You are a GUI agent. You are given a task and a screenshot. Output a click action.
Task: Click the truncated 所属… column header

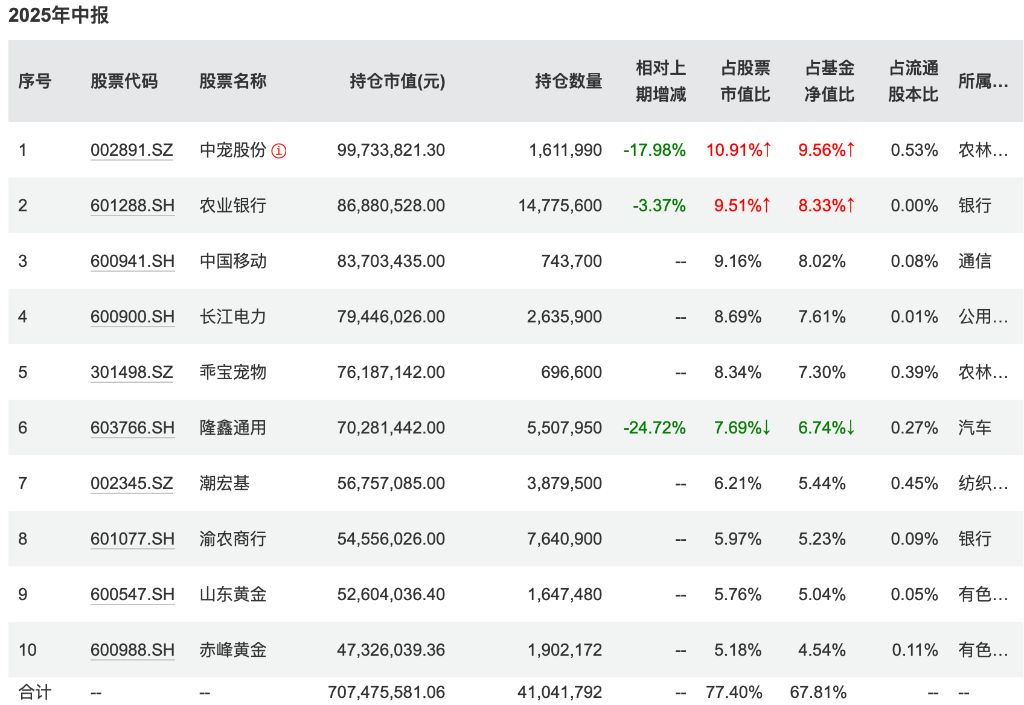[984, 81]
